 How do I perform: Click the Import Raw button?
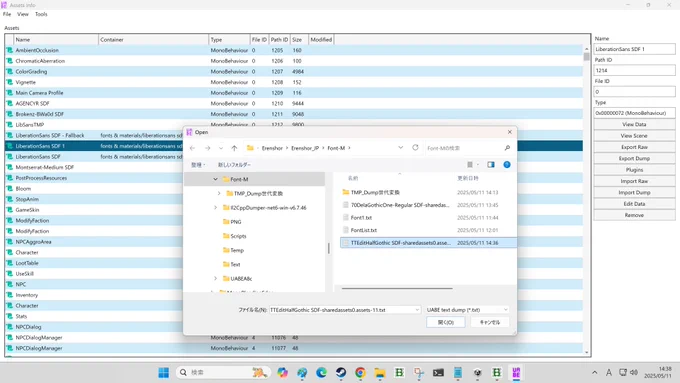634,181
